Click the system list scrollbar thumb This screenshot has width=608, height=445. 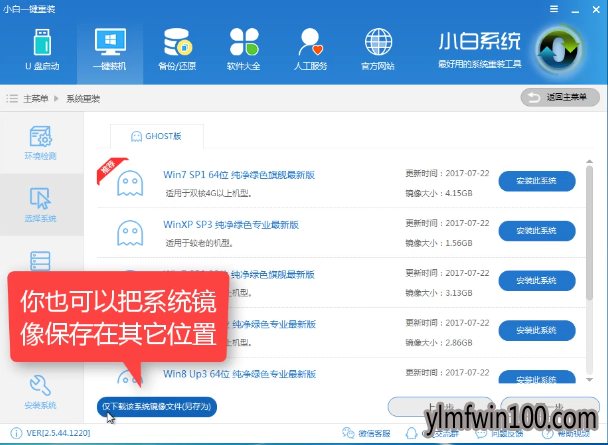point(589,233)
